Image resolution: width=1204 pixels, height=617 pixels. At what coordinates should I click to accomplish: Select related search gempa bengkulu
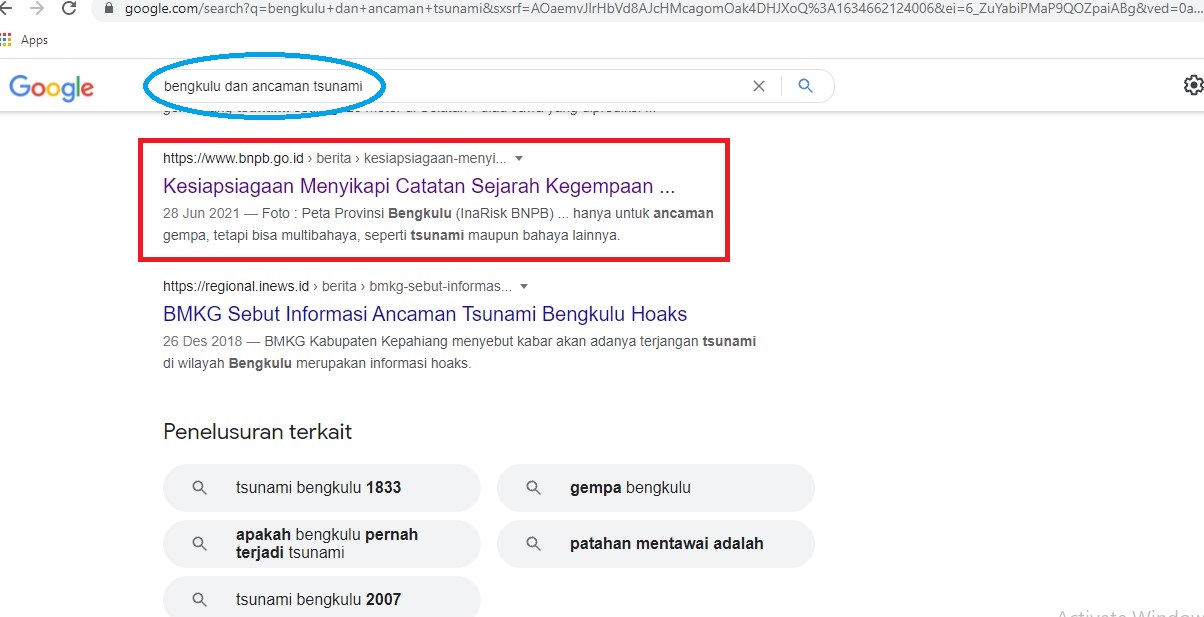pyautogui.click(x=655, y=488)
